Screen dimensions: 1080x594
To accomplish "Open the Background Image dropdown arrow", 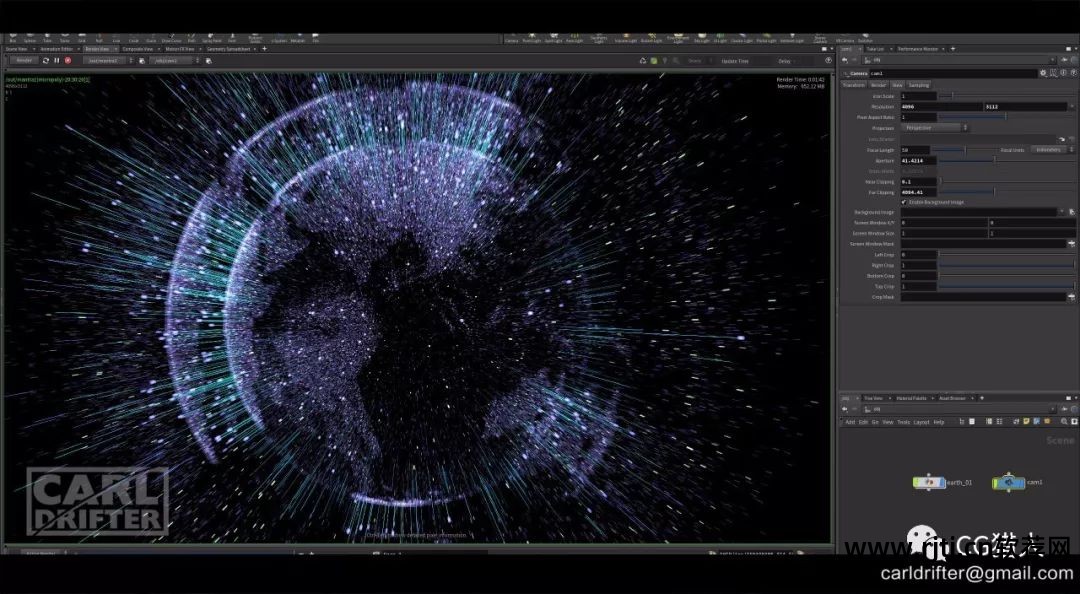I will (x=1061, y=212).
